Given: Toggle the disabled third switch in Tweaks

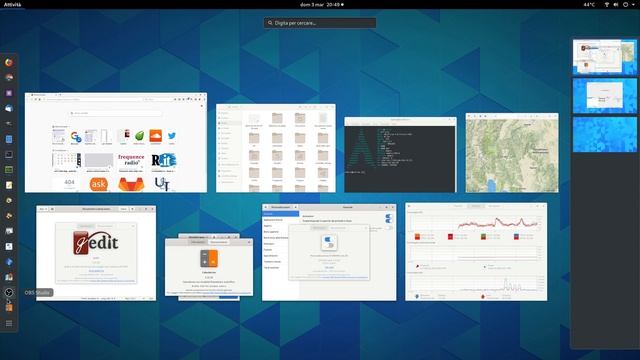Looking at the screenshot, I should pos(390,228).
